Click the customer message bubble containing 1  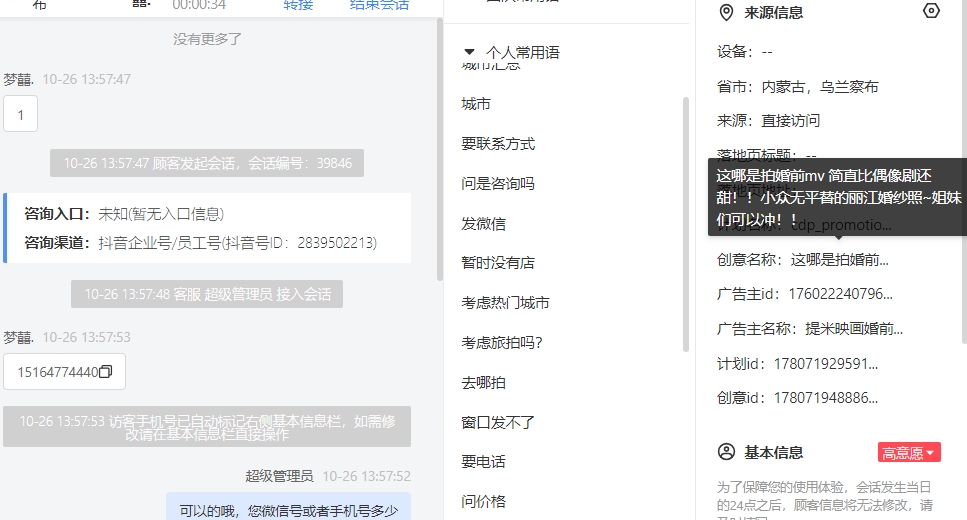[20, 114]
